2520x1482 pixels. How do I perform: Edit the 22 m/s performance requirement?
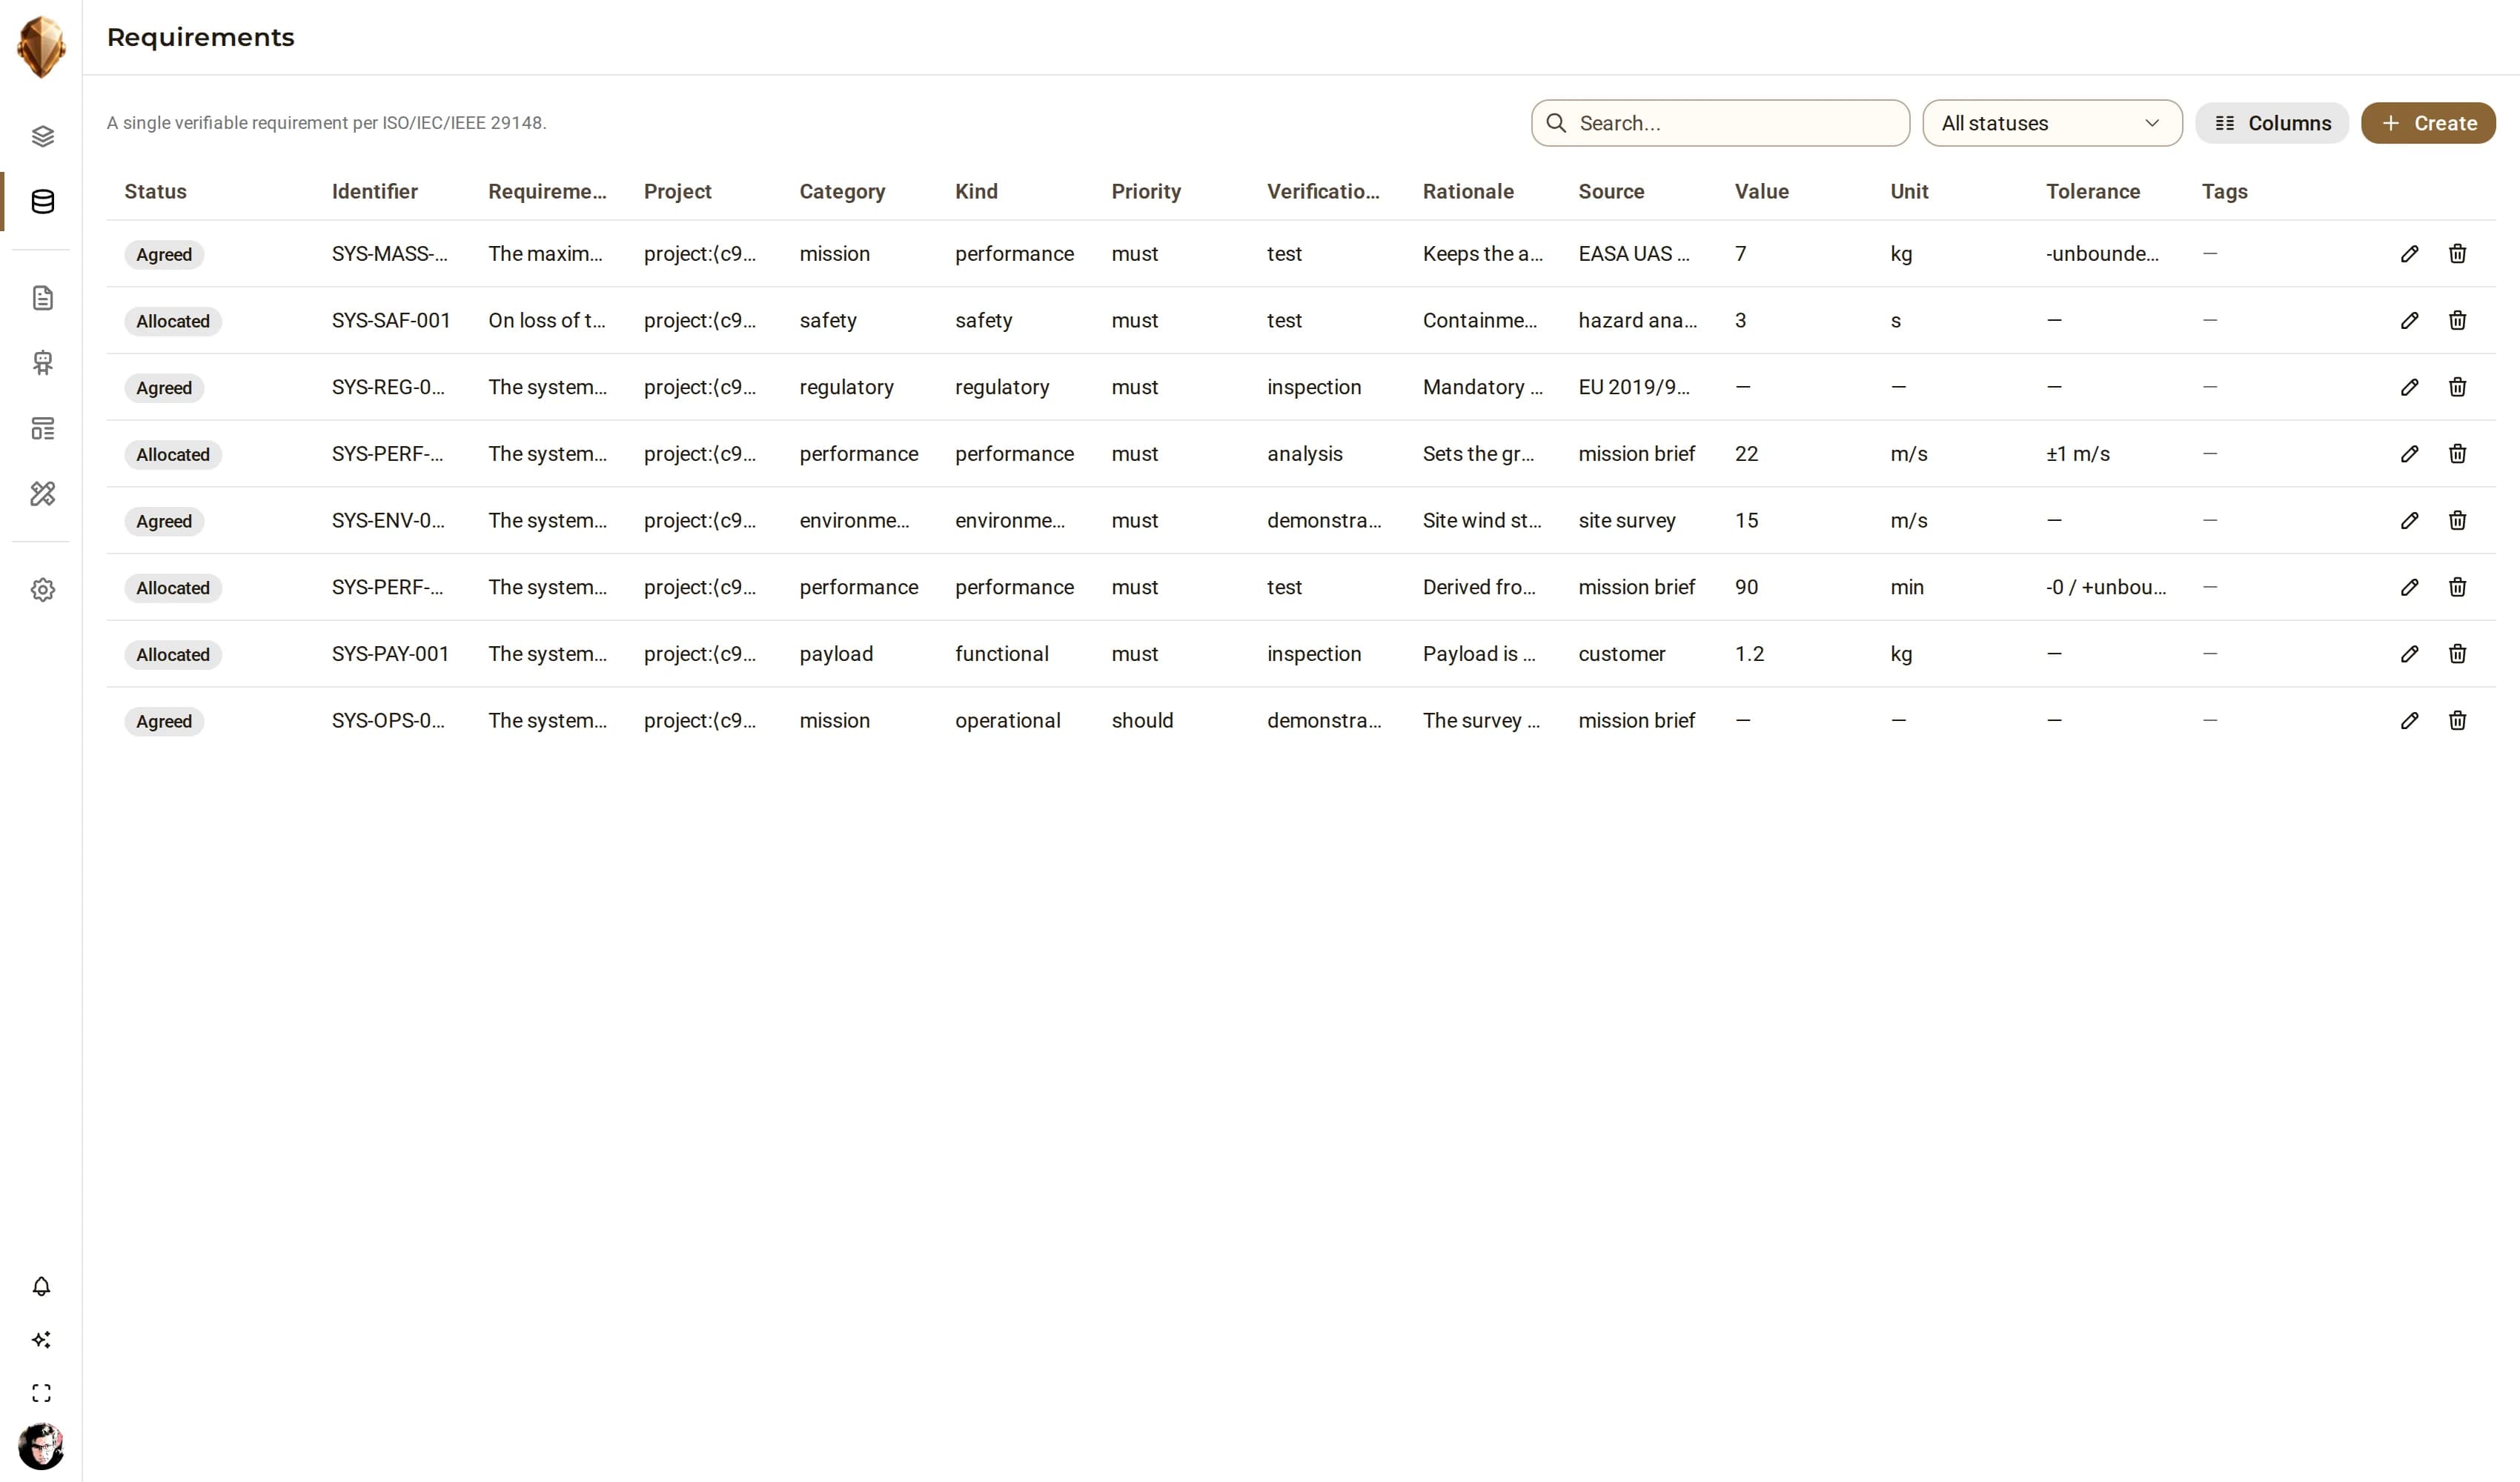tap(2409, 454)
